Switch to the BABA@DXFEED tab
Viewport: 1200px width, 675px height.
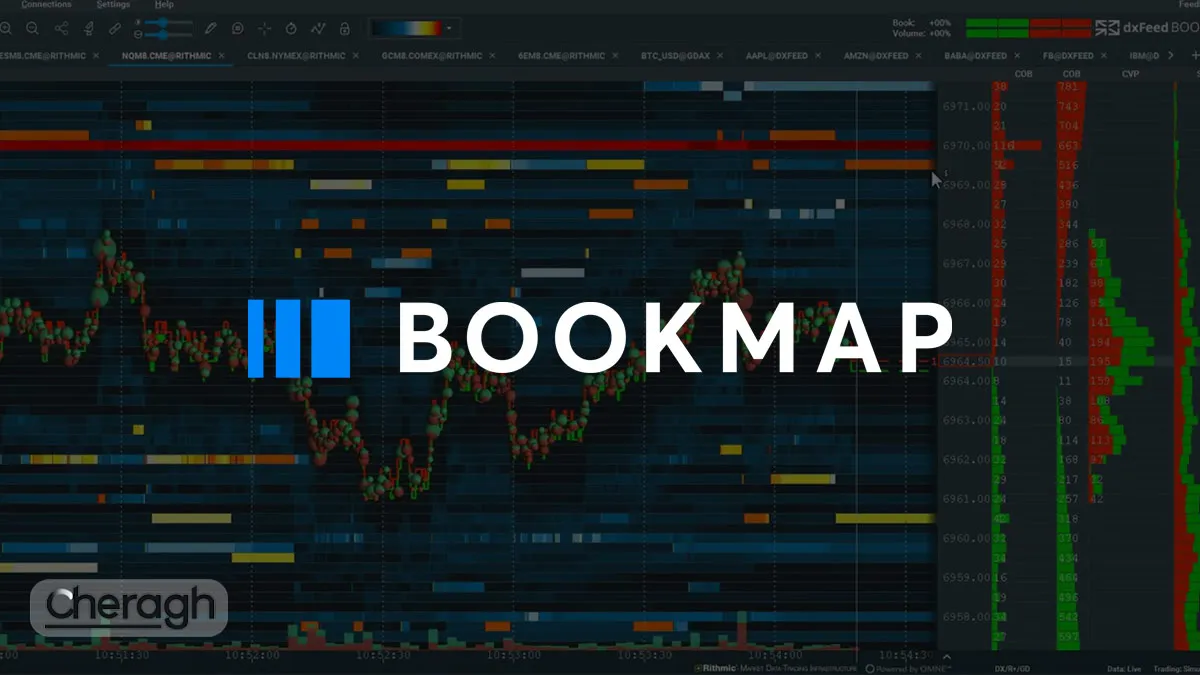[975, 56]
